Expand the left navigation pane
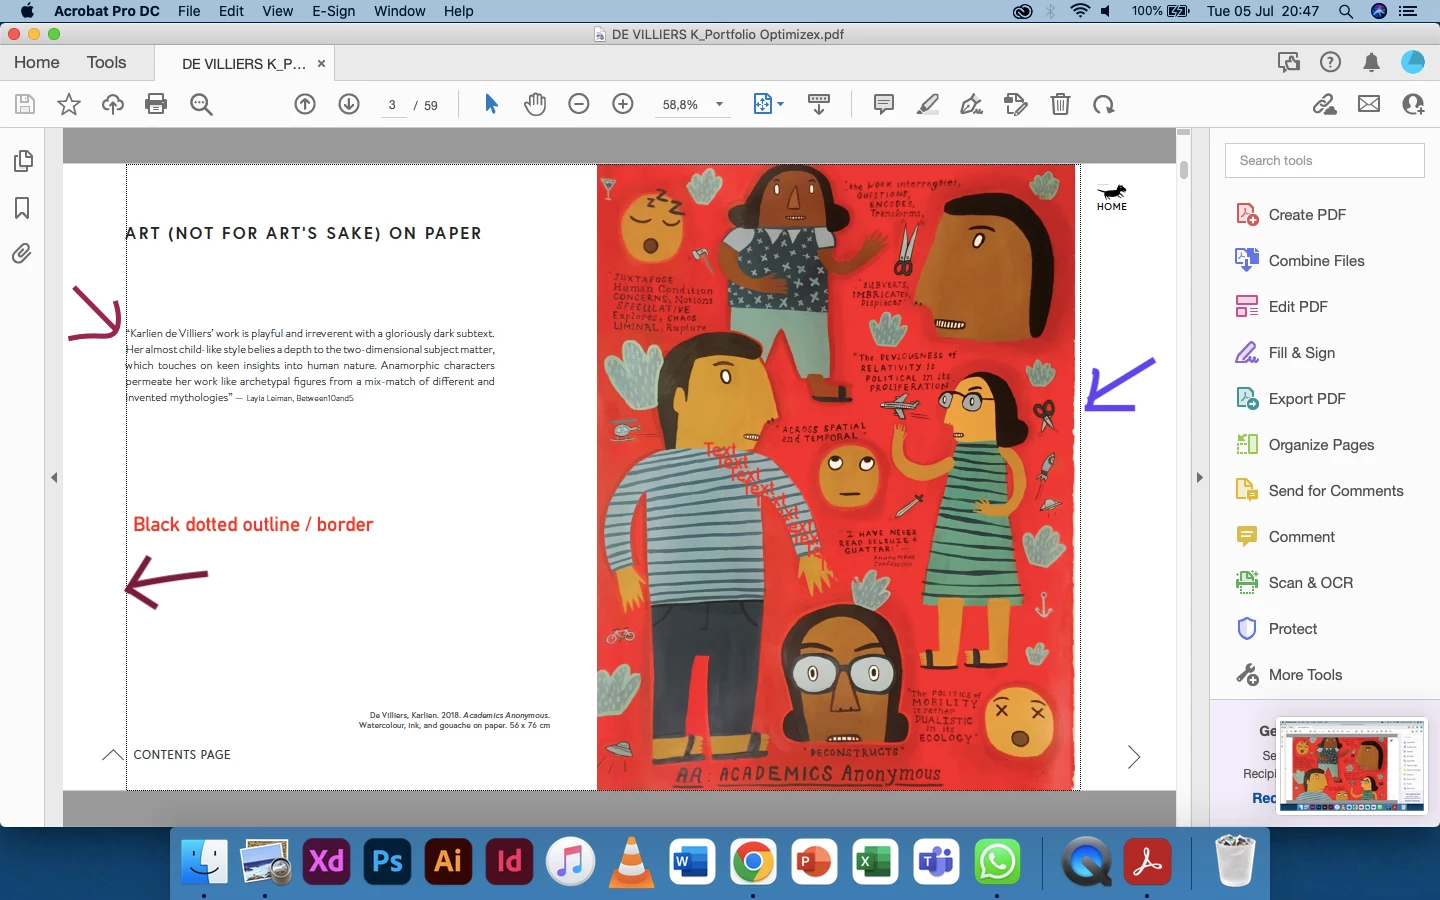This screenshot has height=900, width=1440. pos(54,478)
